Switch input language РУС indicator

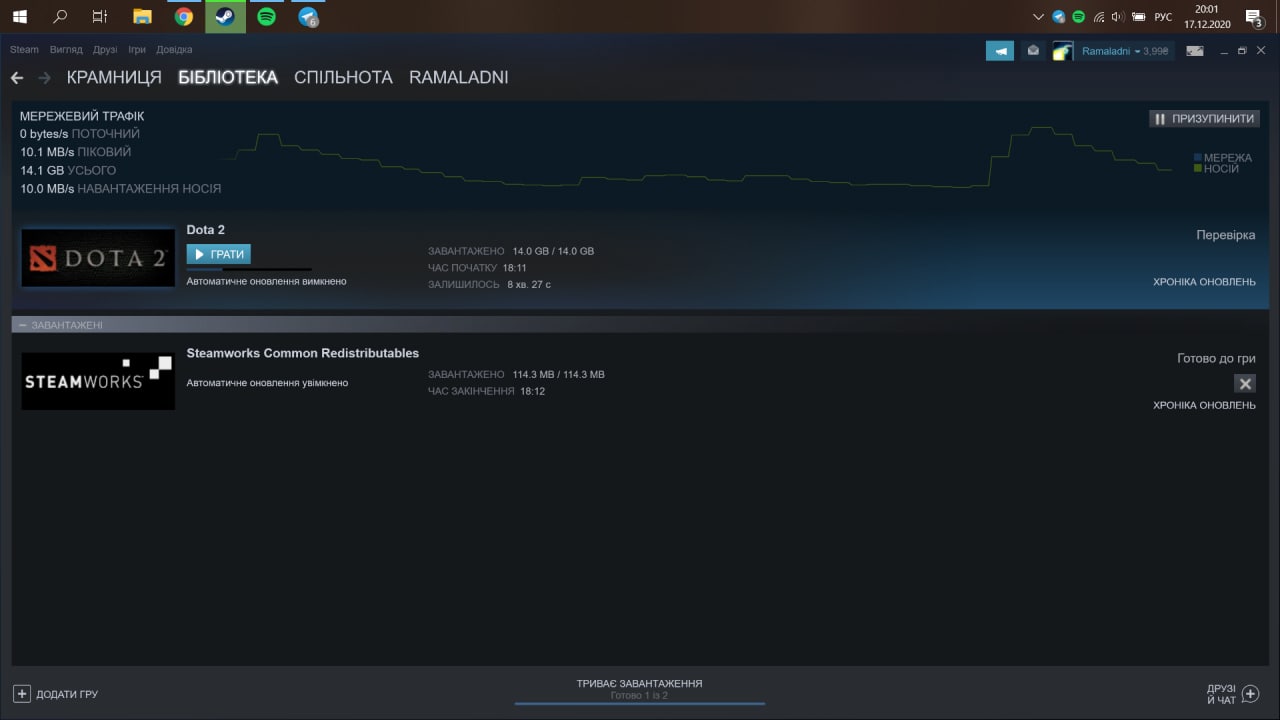[x=1163, y=17]
